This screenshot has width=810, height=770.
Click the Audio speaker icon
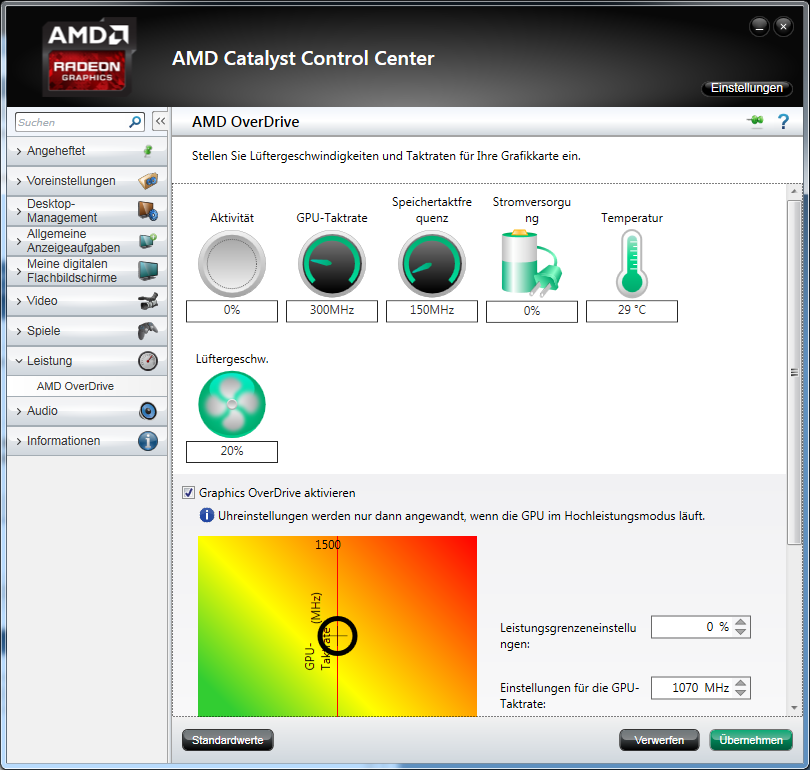148,411
